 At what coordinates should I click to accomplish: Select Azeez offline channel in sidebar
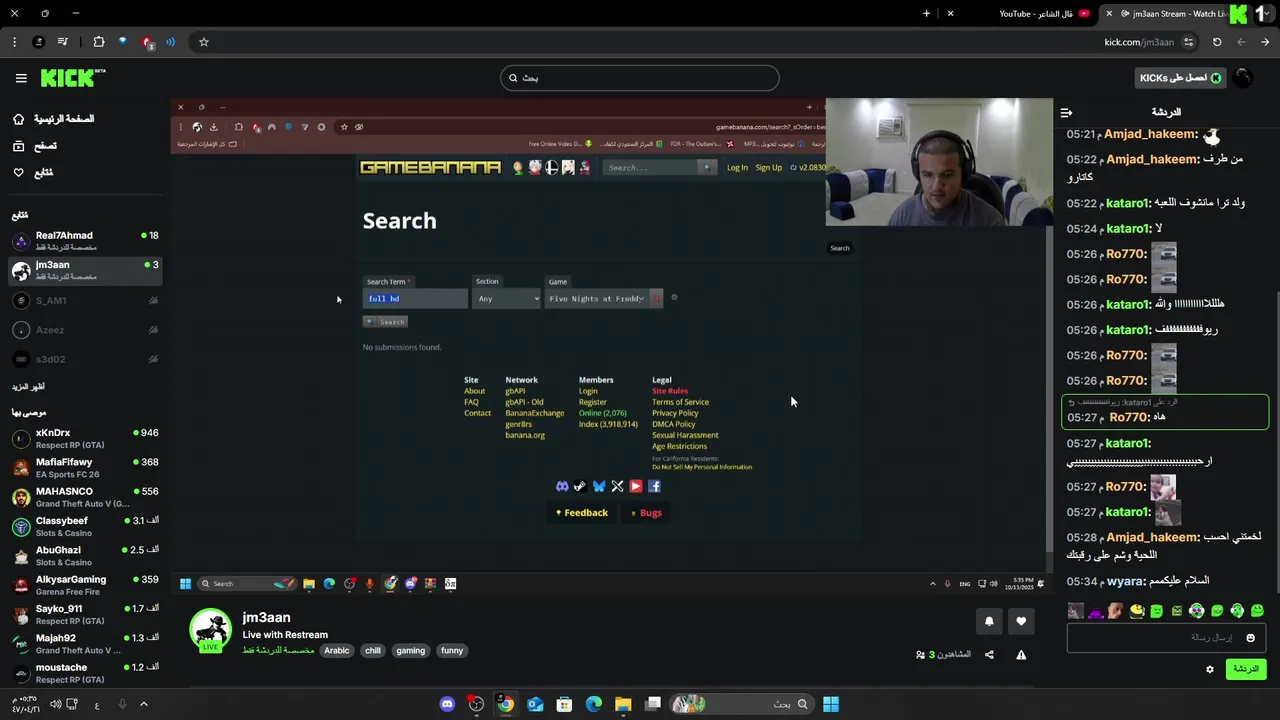point(84,330)
